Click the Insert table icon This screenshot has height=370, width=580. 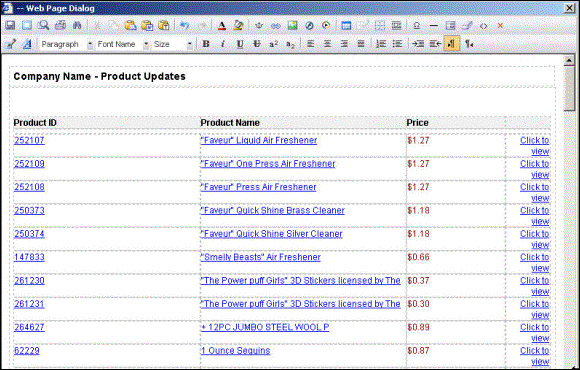[x=346, y=26]
